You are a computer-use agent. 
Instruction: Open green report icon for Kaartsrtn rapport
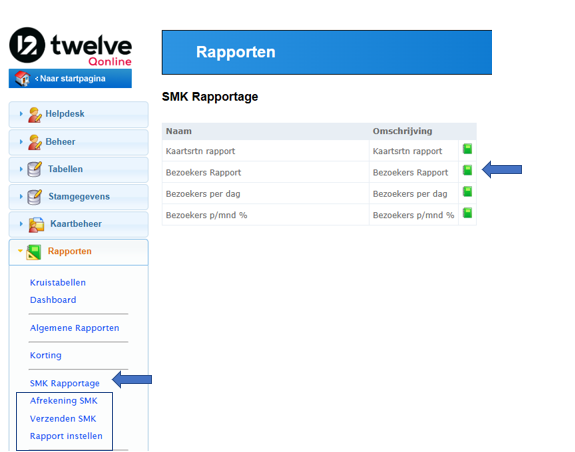click(467, 149)
